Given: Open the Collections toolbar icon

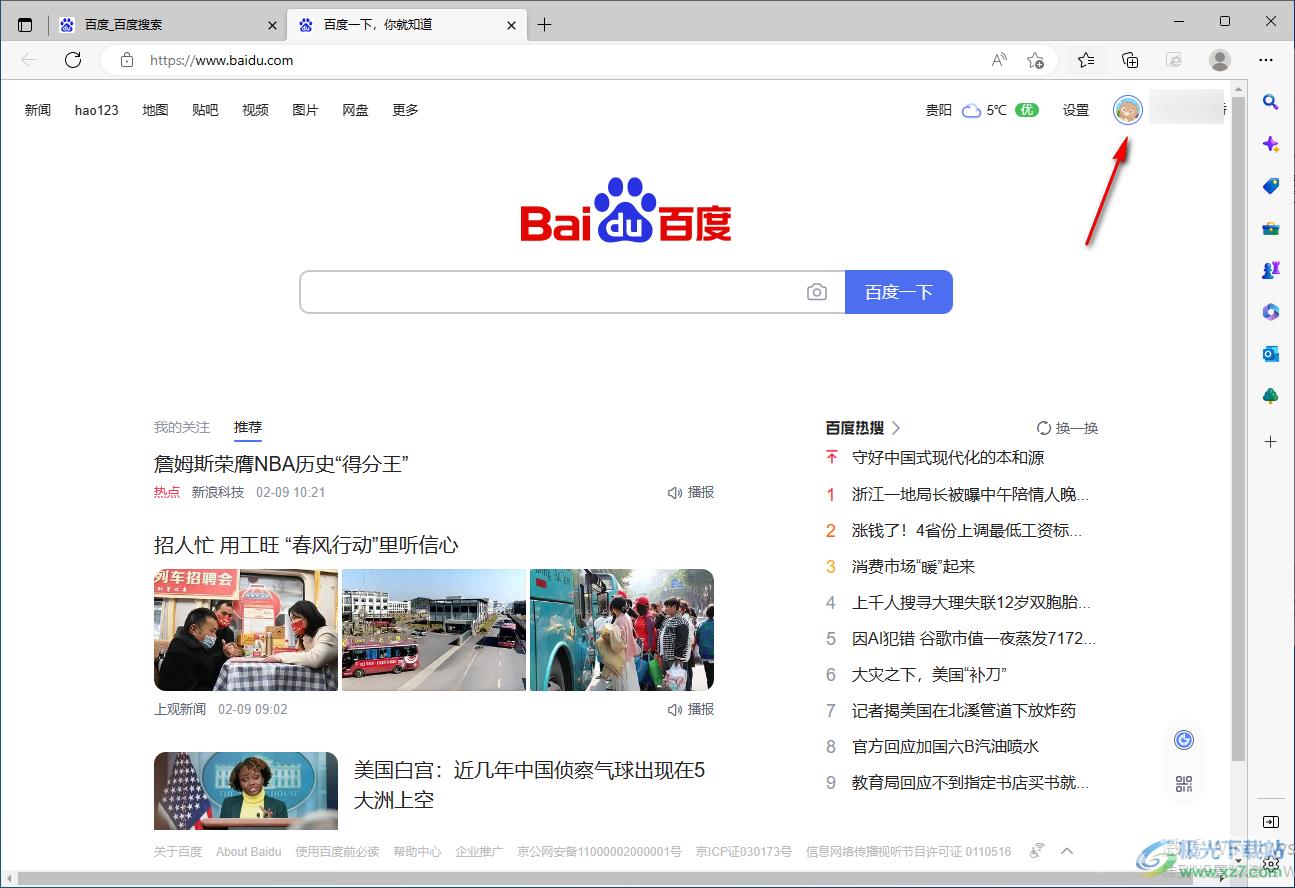Looking at the screenshot, I should 1130,60.
